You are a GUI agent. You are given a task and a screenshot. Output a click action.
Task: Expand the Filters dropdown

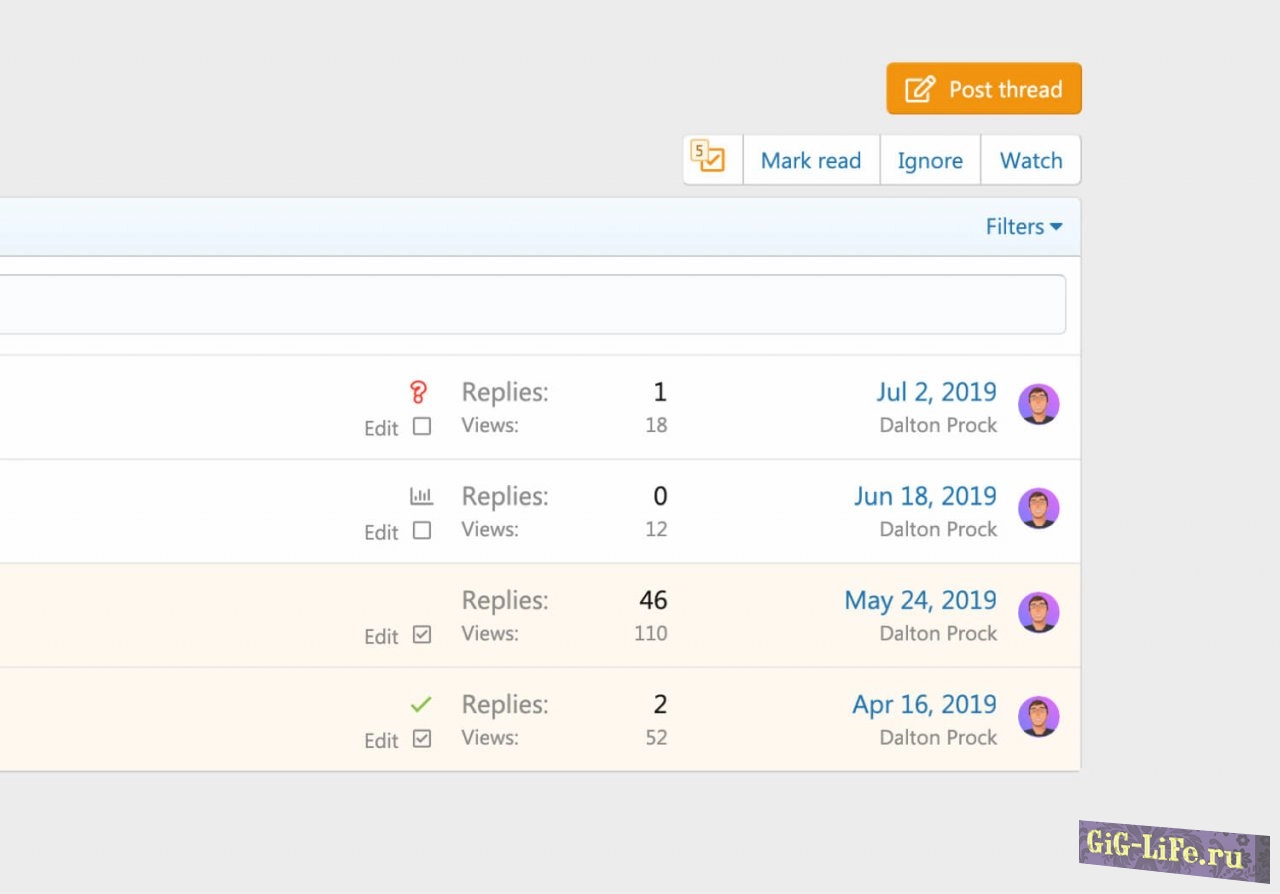coord(1023,227)
